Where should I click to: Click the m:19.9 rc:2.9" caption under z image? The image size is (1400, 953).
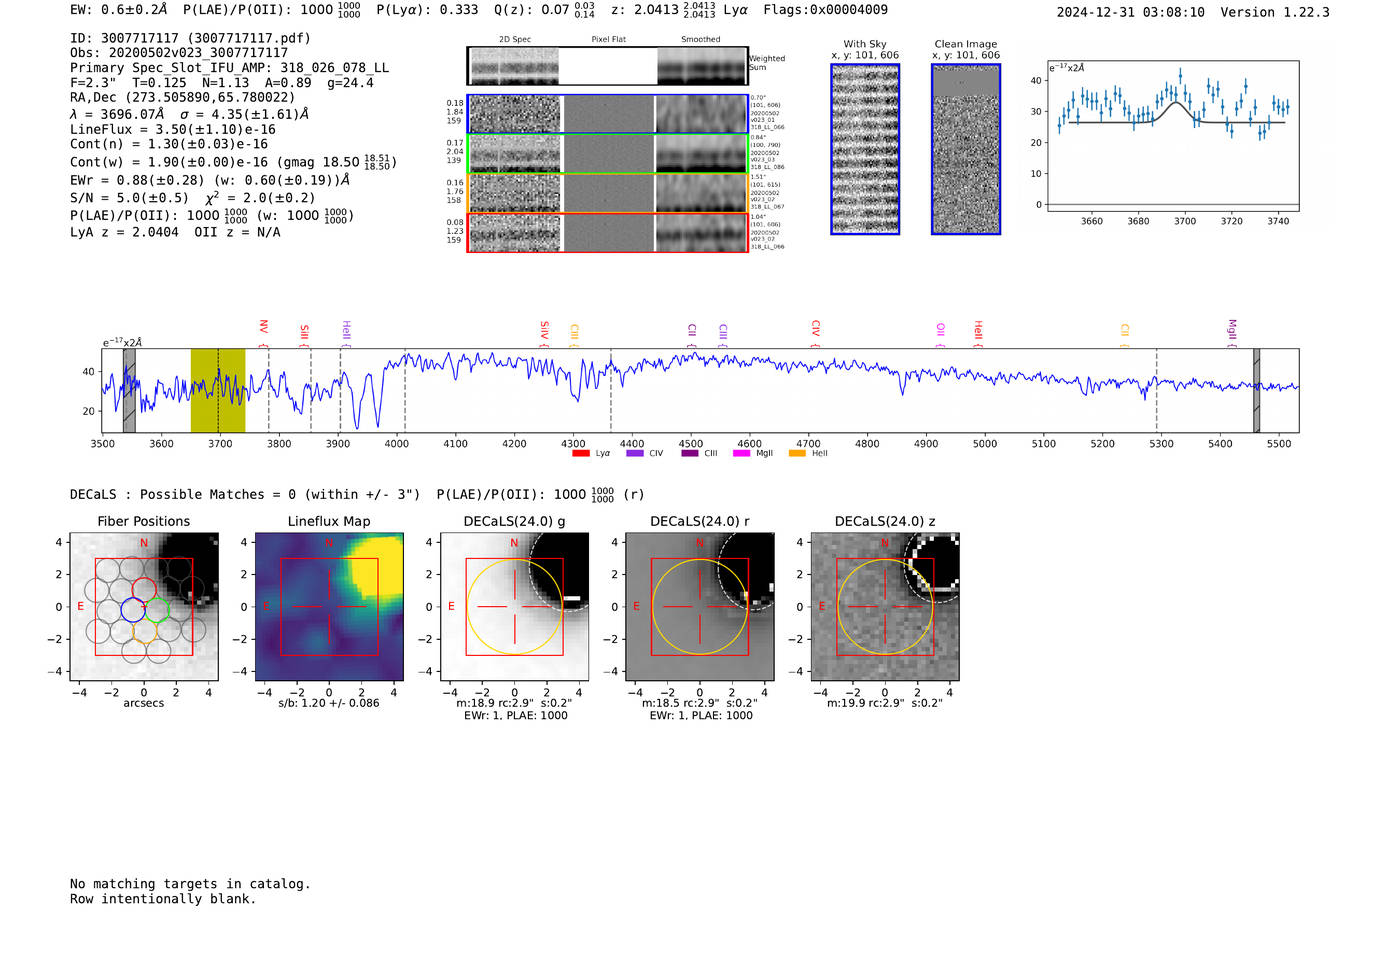coord(885,702)
